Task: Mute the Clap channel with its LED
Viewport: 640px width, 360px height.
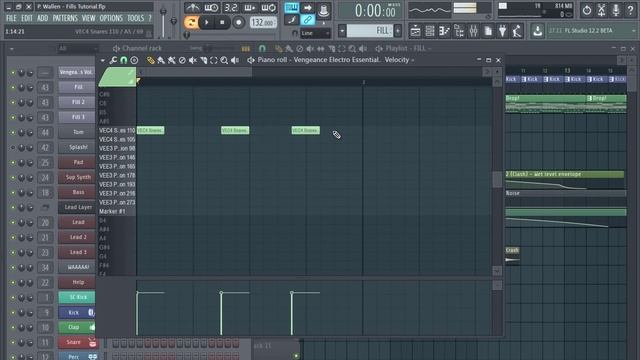Action: click(x=13, y=327)
